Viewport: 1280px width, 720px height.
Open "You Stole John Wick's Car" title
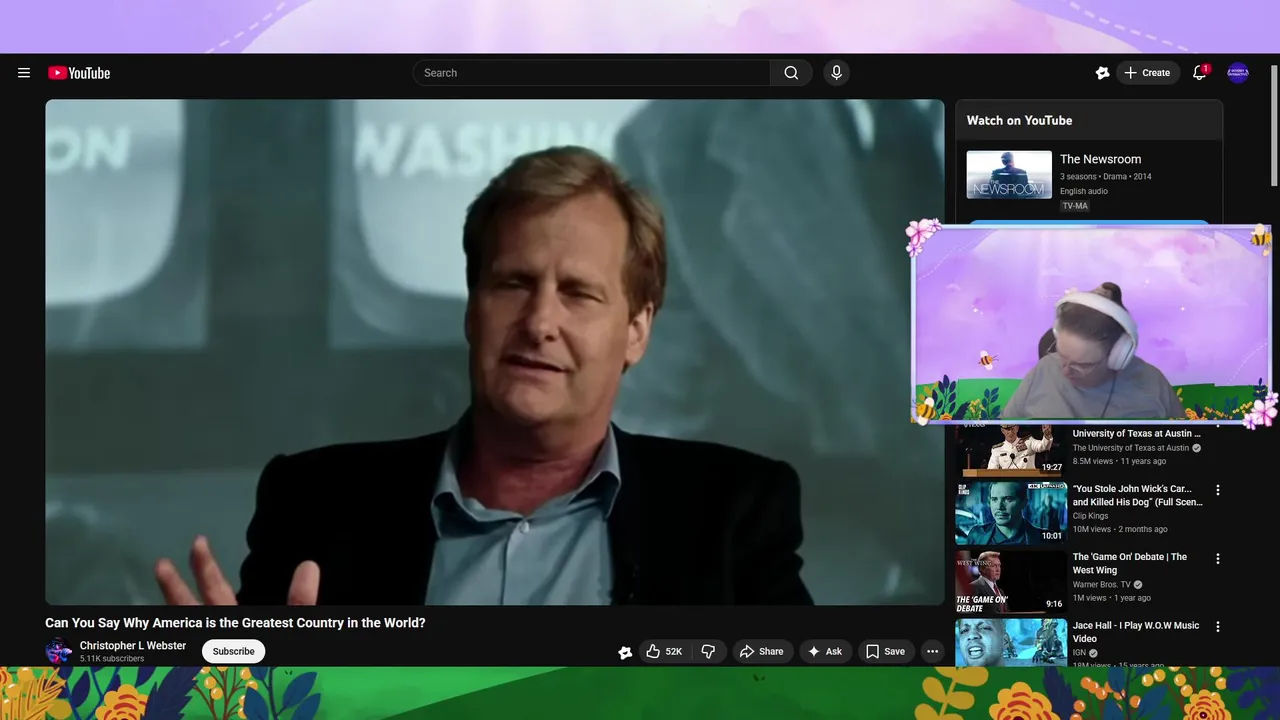[x=1138, y=495]
